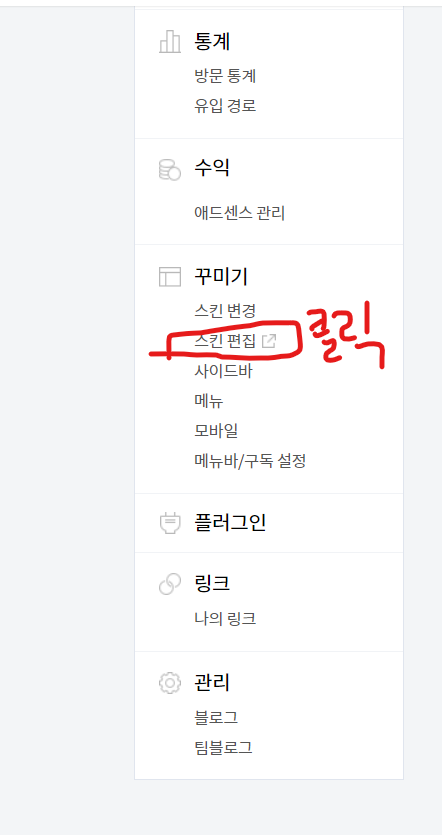This screenshot has height=835, width=442.
Task: Go to 나의 링크
Action: coord(225,619)
